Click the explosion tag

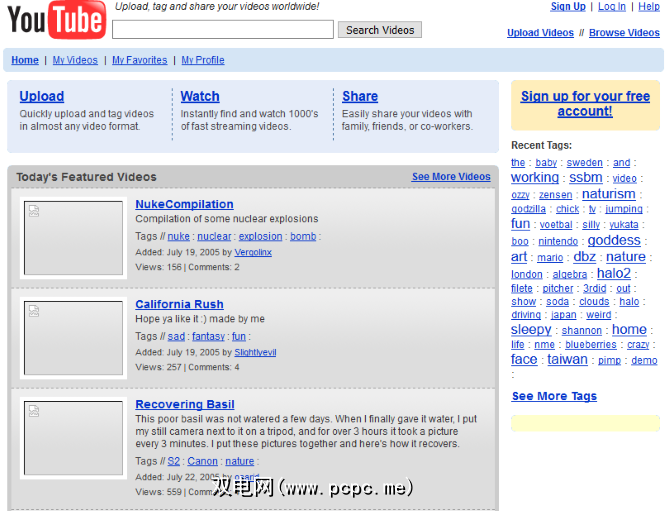click(x=260, y=236)
